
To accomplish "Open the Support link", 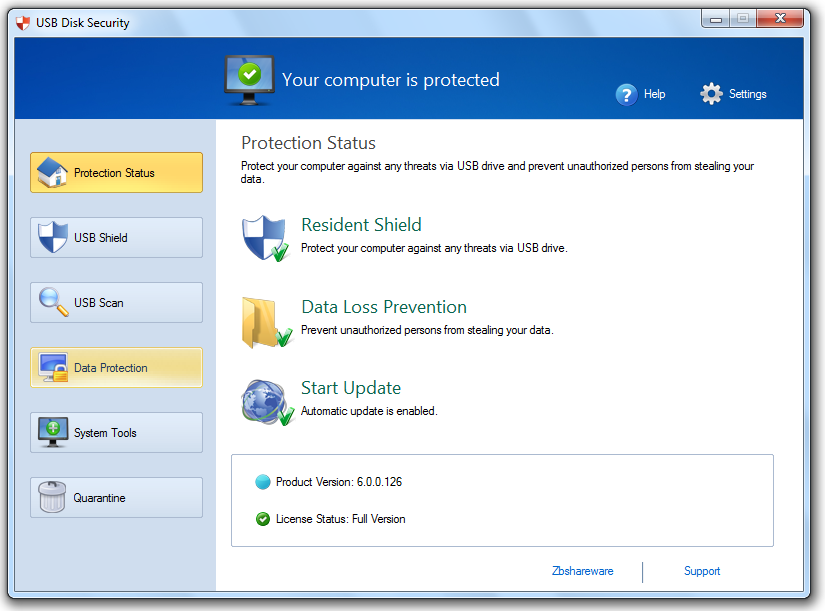I will click(702, 571).
